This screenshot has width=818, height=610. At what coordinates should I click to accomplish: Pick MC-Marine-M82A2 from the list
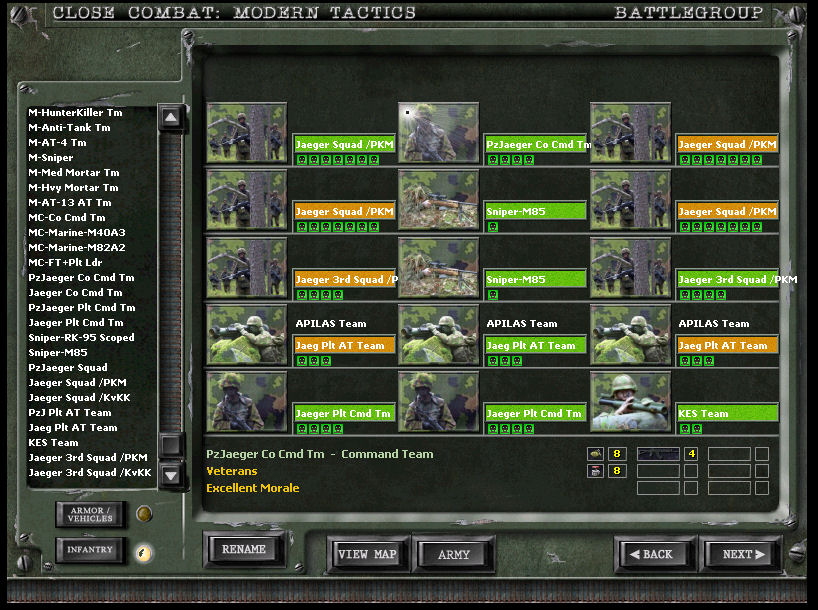point(77,248)
